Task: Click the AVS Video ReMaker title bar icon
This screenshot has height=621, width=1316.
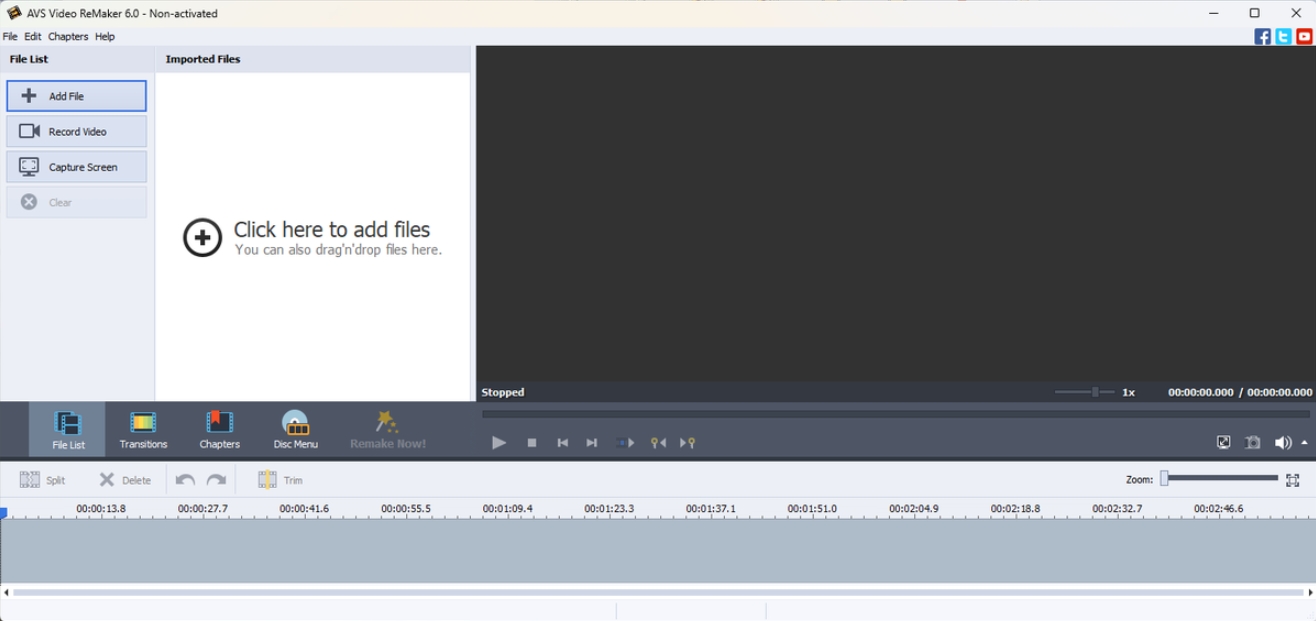Action: point(14,13)
